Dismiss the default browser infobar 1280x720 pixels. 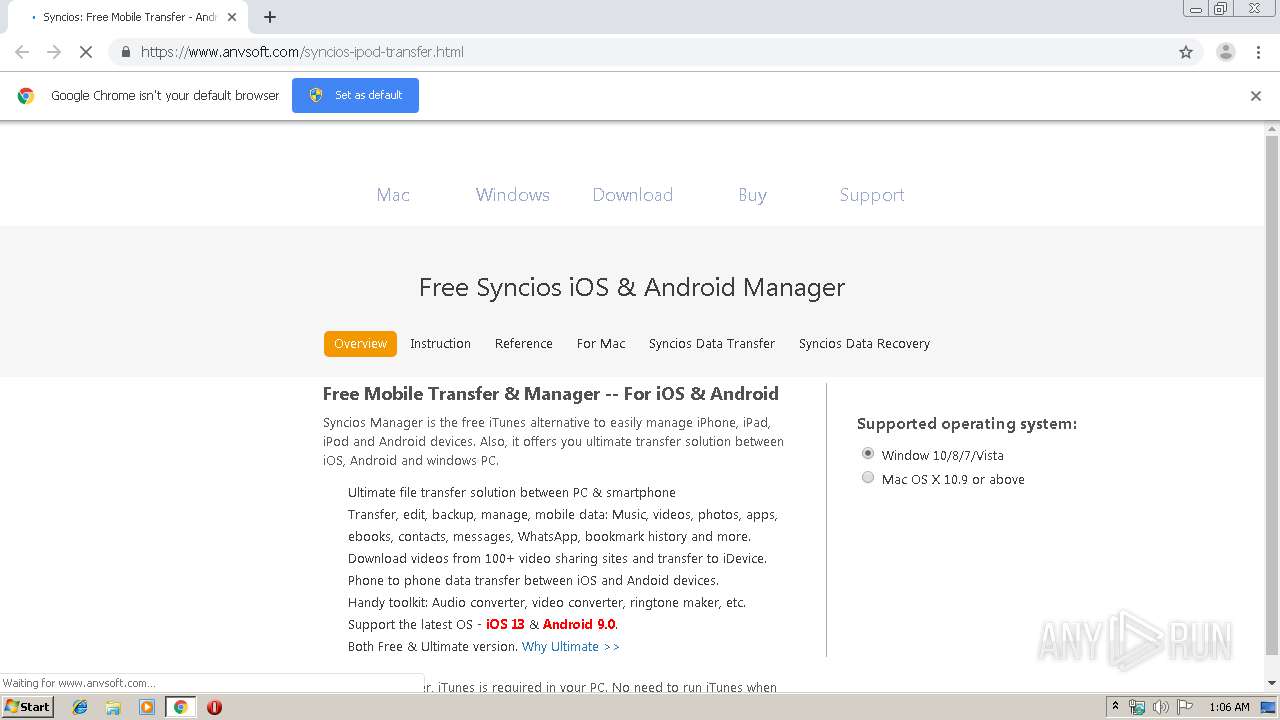(x=1256, y=96)
